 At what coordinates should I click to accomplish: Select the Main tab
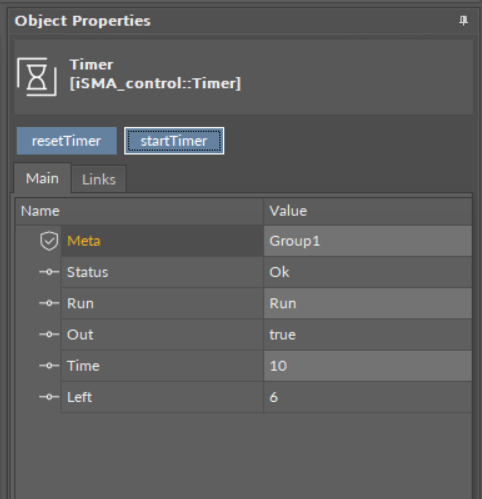[42, 178]
